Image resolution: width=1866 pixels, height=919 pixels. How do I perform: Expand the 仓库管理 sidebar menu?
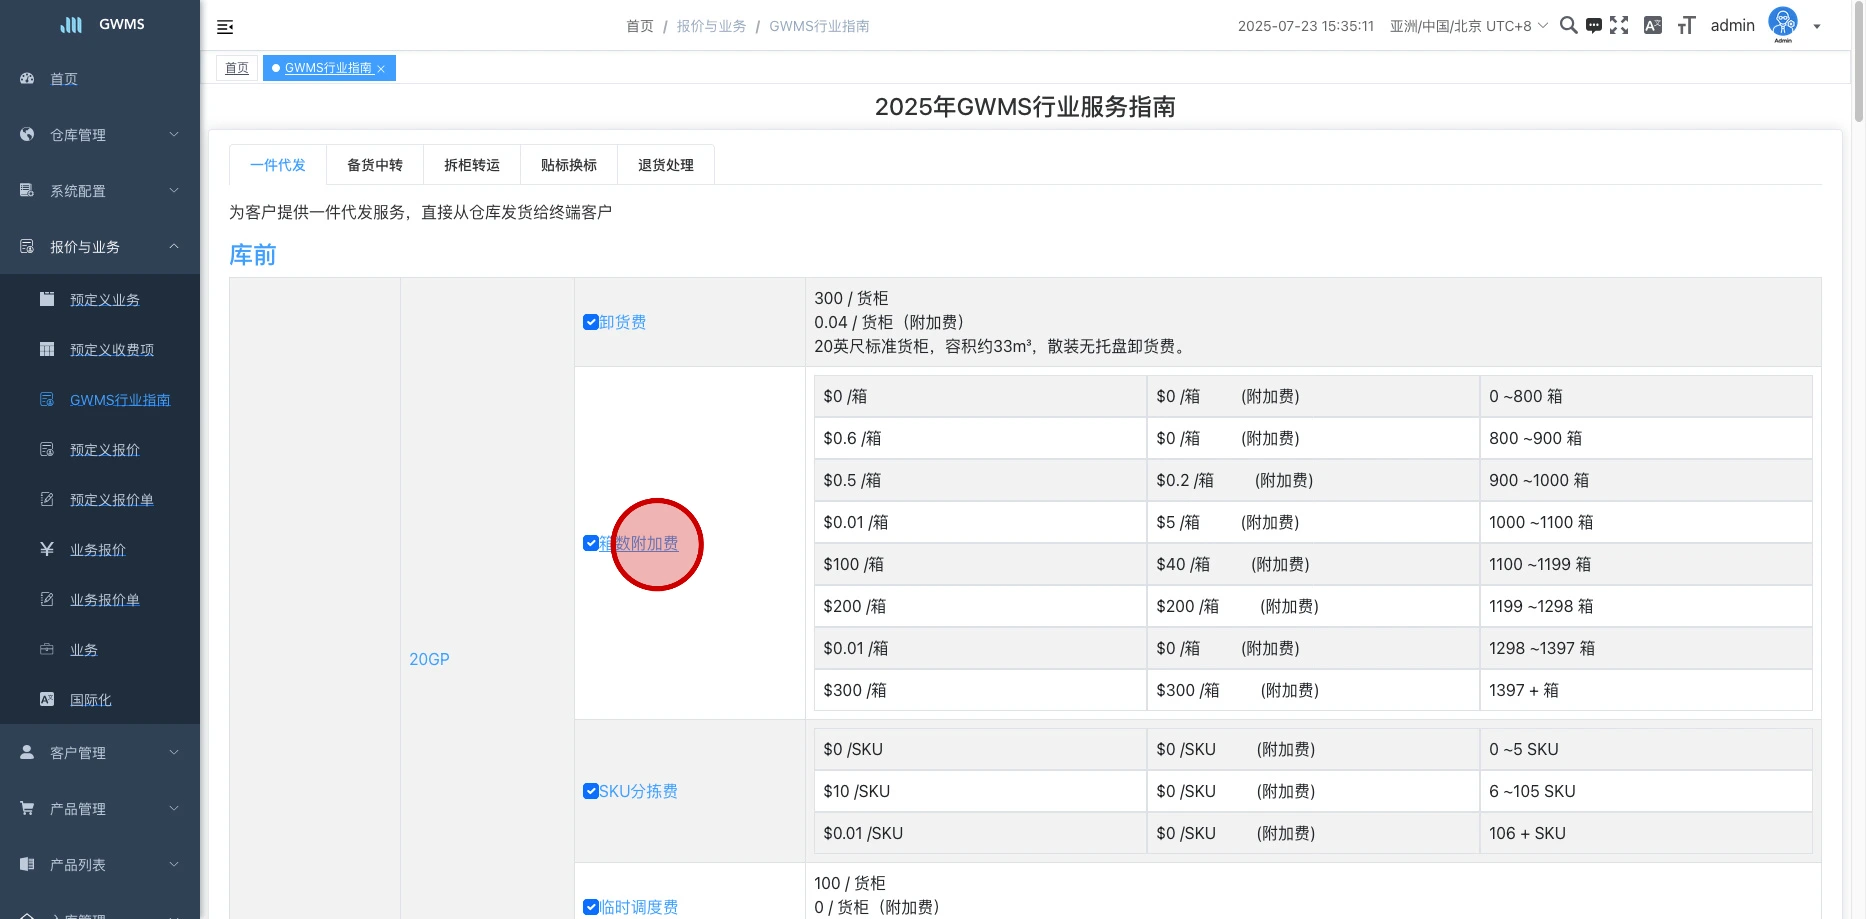pos(100,135)
